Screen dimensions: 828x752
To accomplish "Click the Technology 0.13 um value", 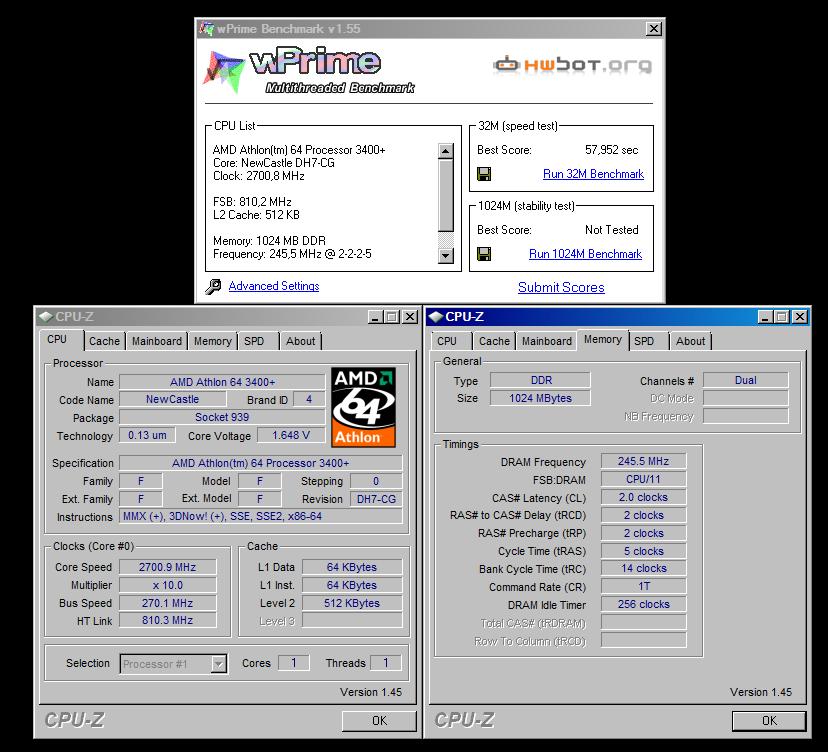I will coord(147,435).
